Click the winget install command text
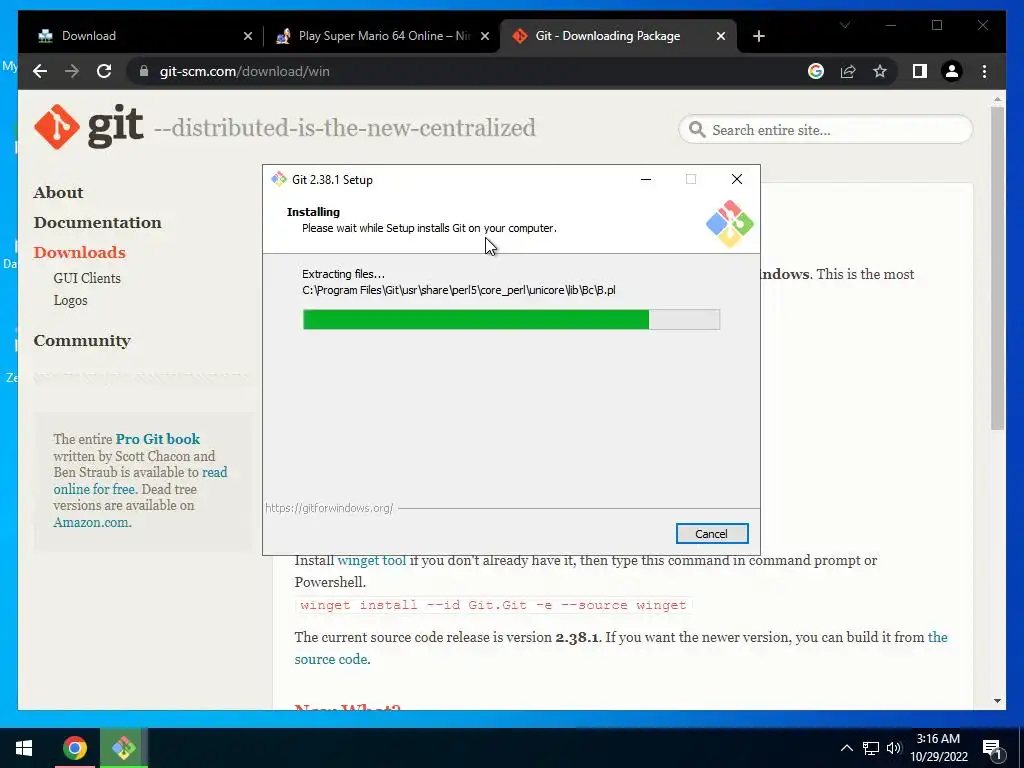Screen dimensions: 1024x768 (x=493, y=605)
